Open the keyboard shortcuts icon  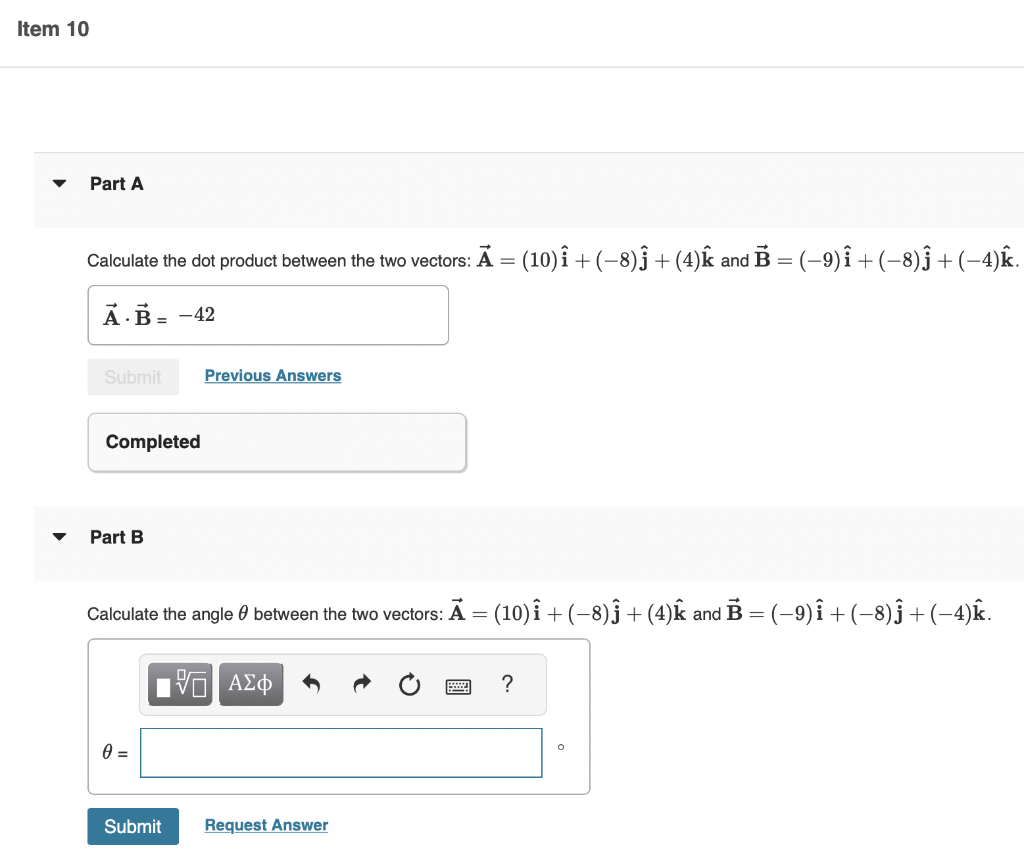(458, 686)
